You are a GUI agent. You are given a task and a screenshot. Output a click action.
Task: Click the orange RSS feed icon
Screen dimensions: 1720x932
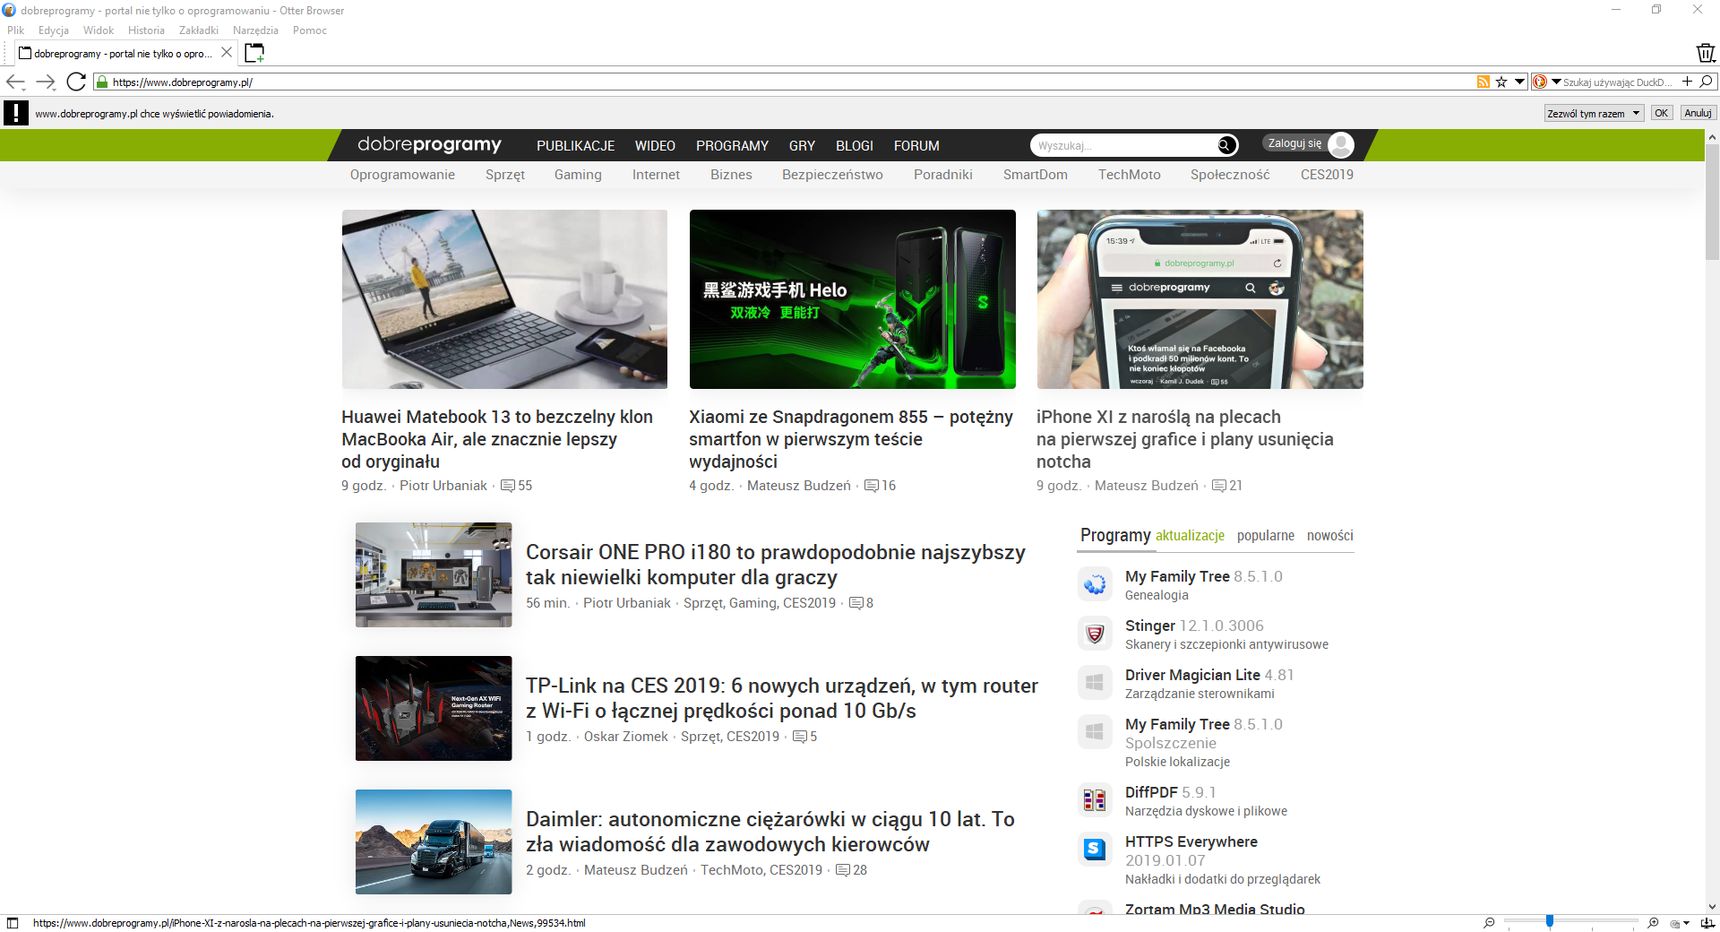[1483, 82]
